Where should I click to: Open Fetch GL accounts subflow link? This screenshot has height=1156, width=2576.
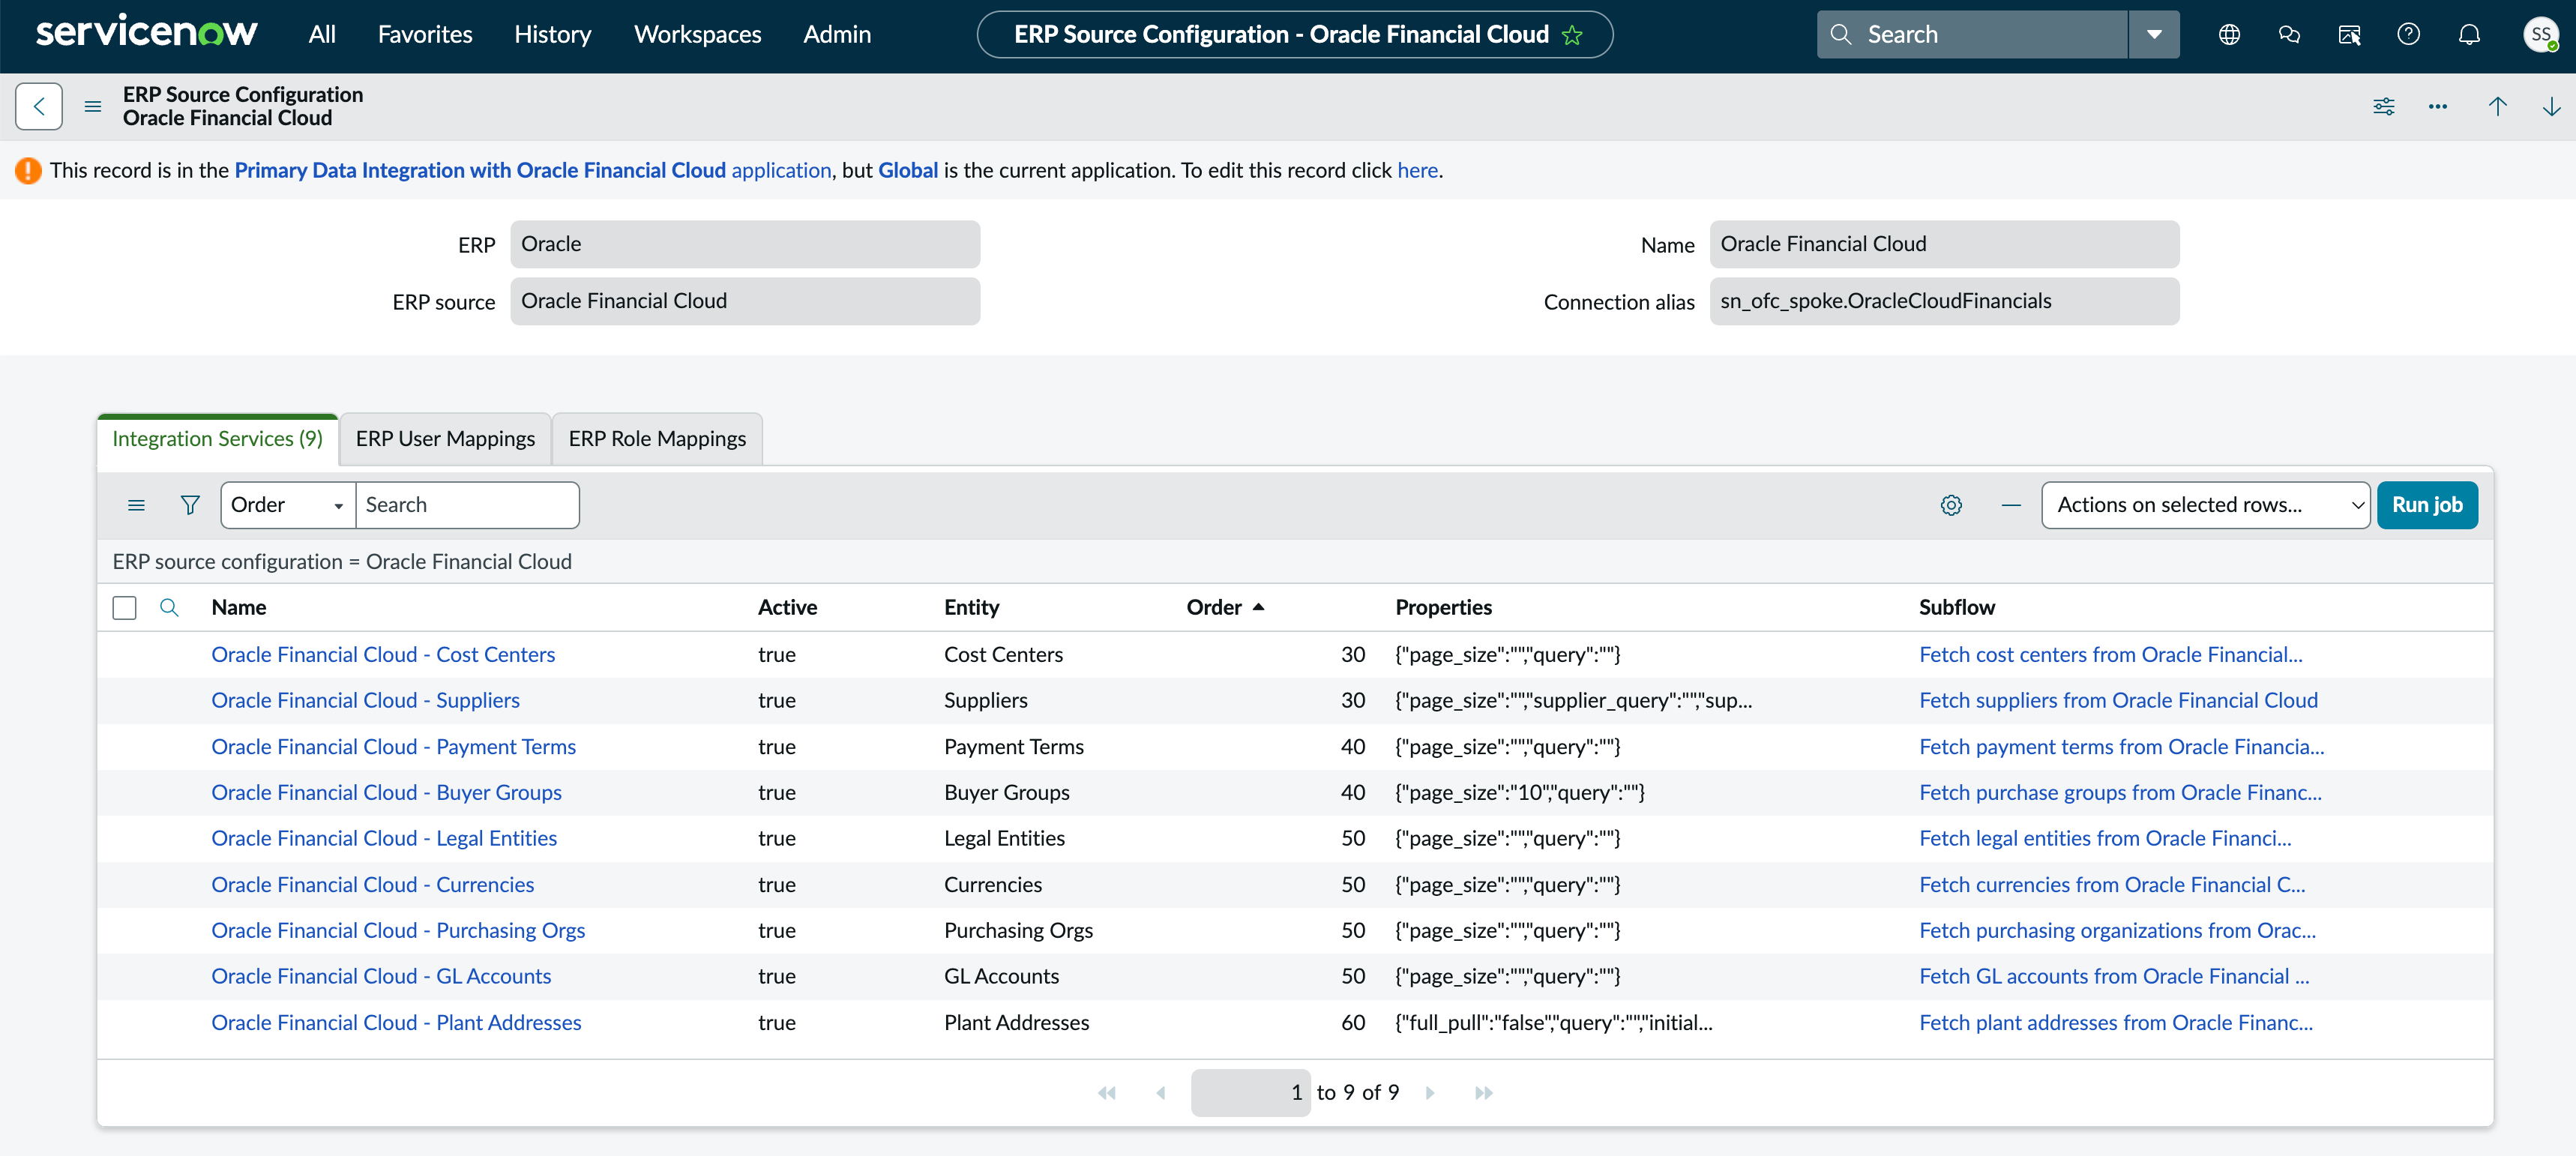pyautogui.click(x=2114, y=976)
